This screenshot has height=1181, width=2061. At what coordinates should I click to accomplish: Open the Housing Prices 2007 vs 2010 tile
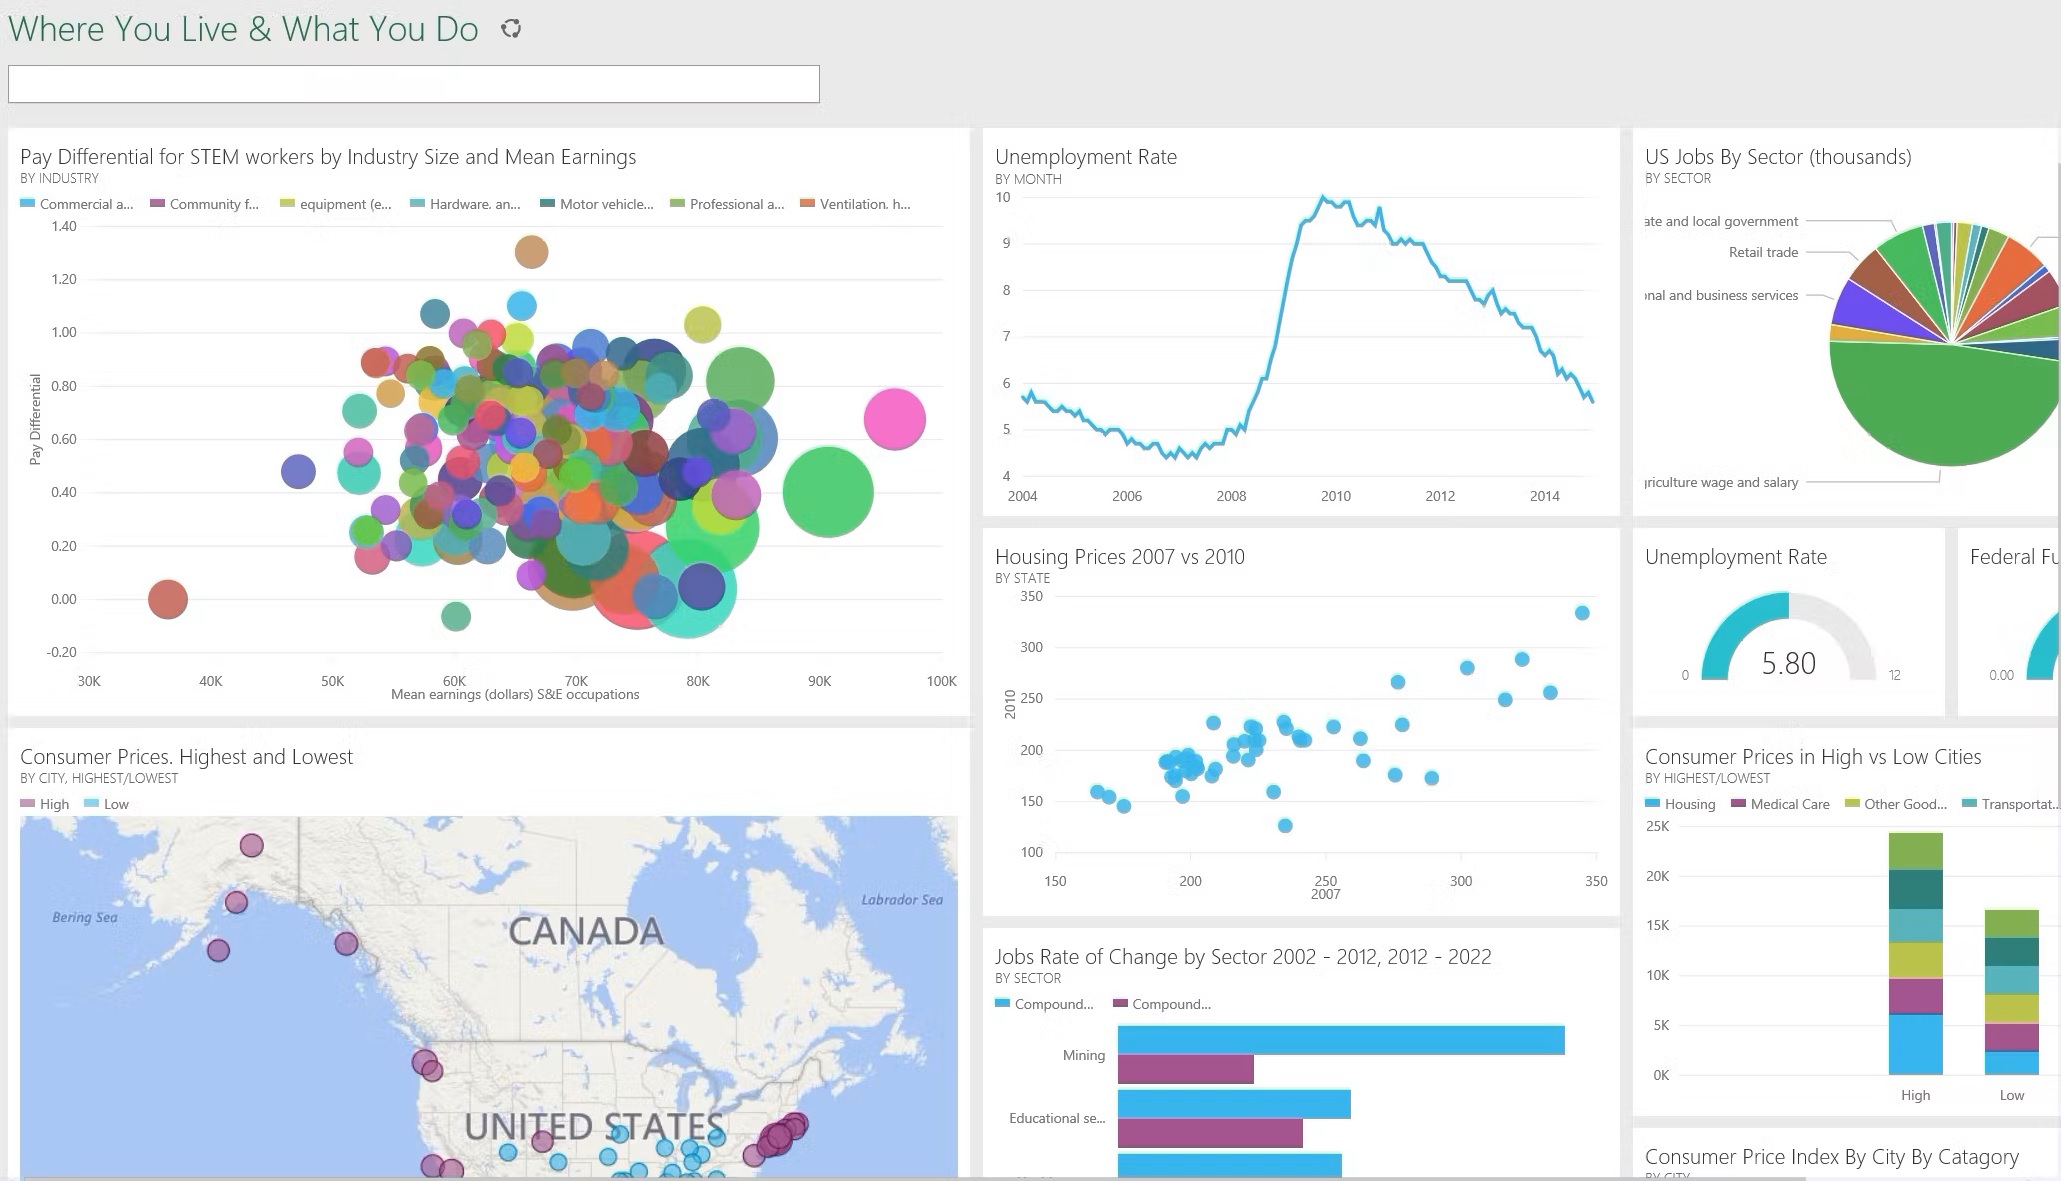[x=1119, y=557]
